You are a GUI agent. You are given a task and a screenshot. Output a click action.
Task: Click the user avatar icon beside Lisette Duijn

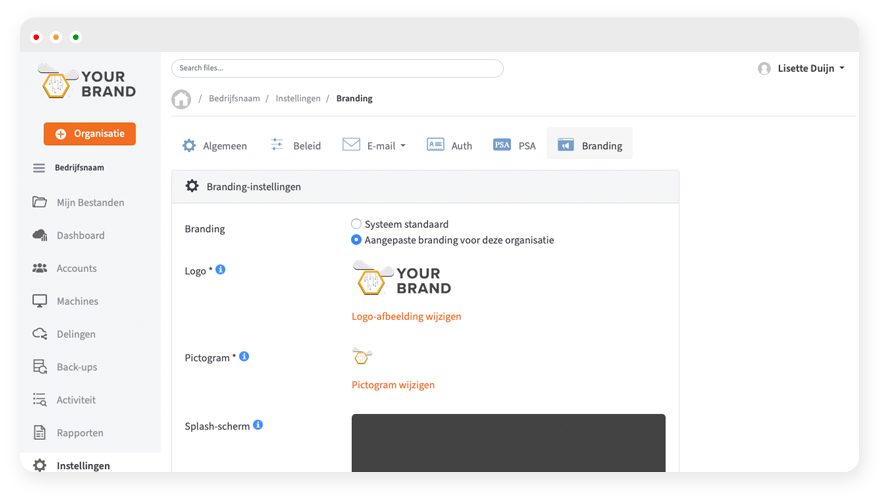pyautogui.click(x=764, y=68)
